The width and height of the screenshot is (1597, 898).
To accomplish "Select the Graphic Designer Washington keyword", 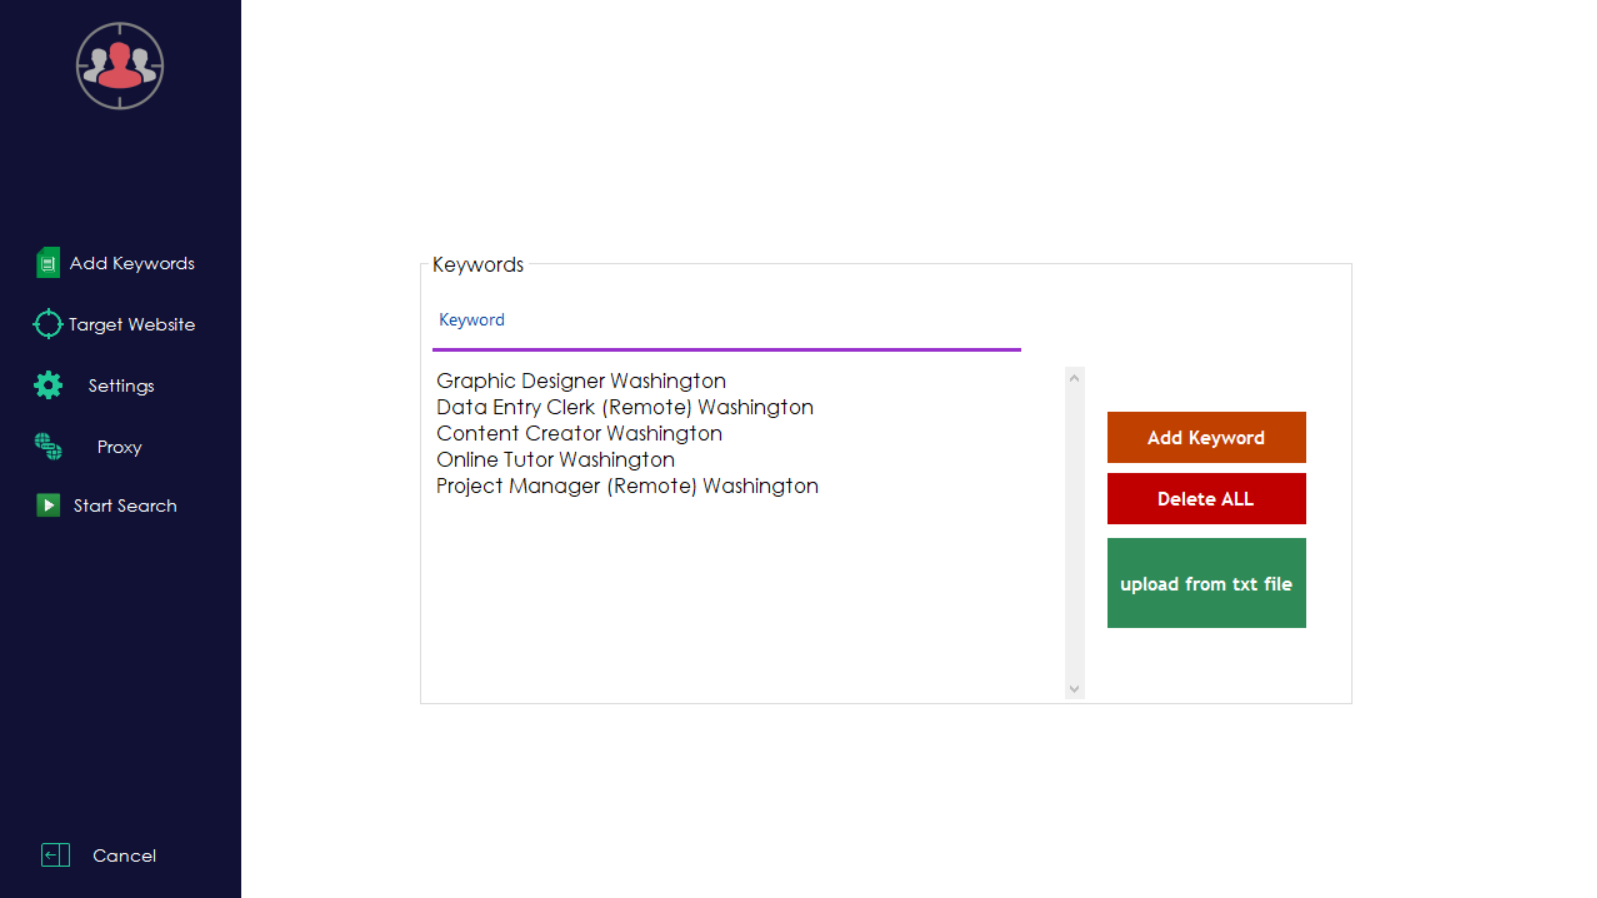I will click(581, 381).
